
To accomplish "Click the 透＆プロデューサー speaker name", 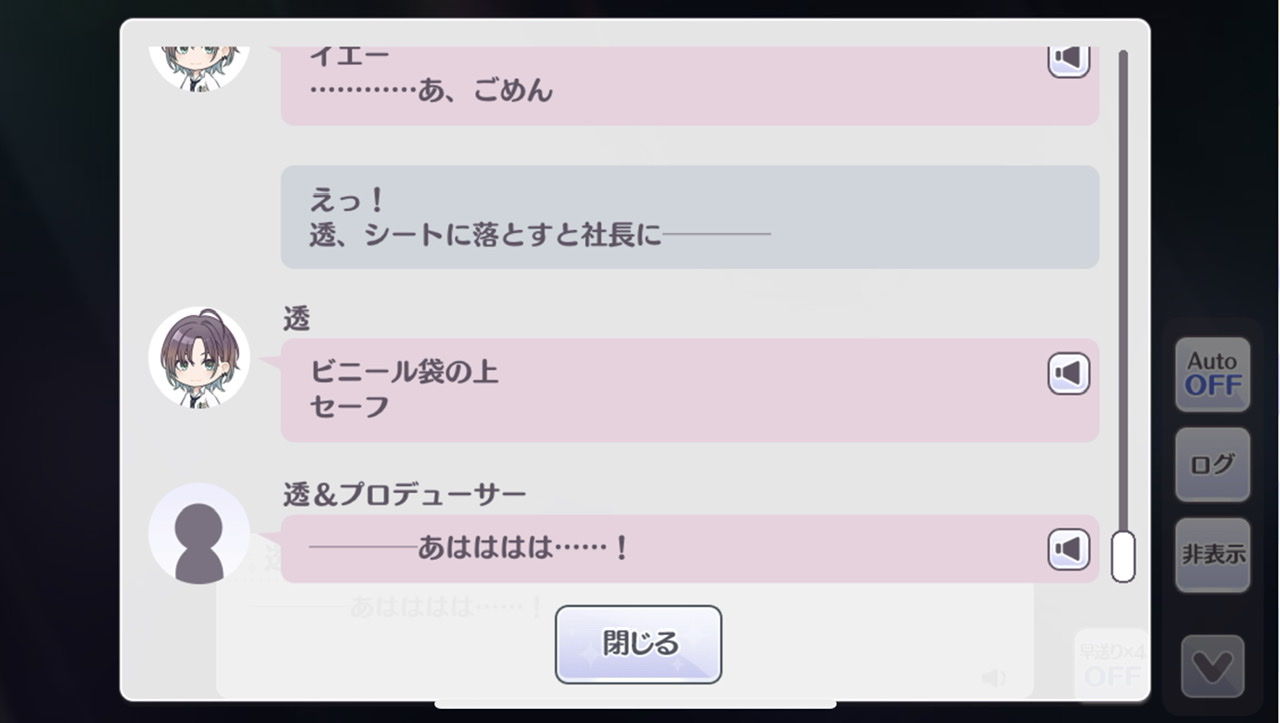I will (x=404, y=495).
